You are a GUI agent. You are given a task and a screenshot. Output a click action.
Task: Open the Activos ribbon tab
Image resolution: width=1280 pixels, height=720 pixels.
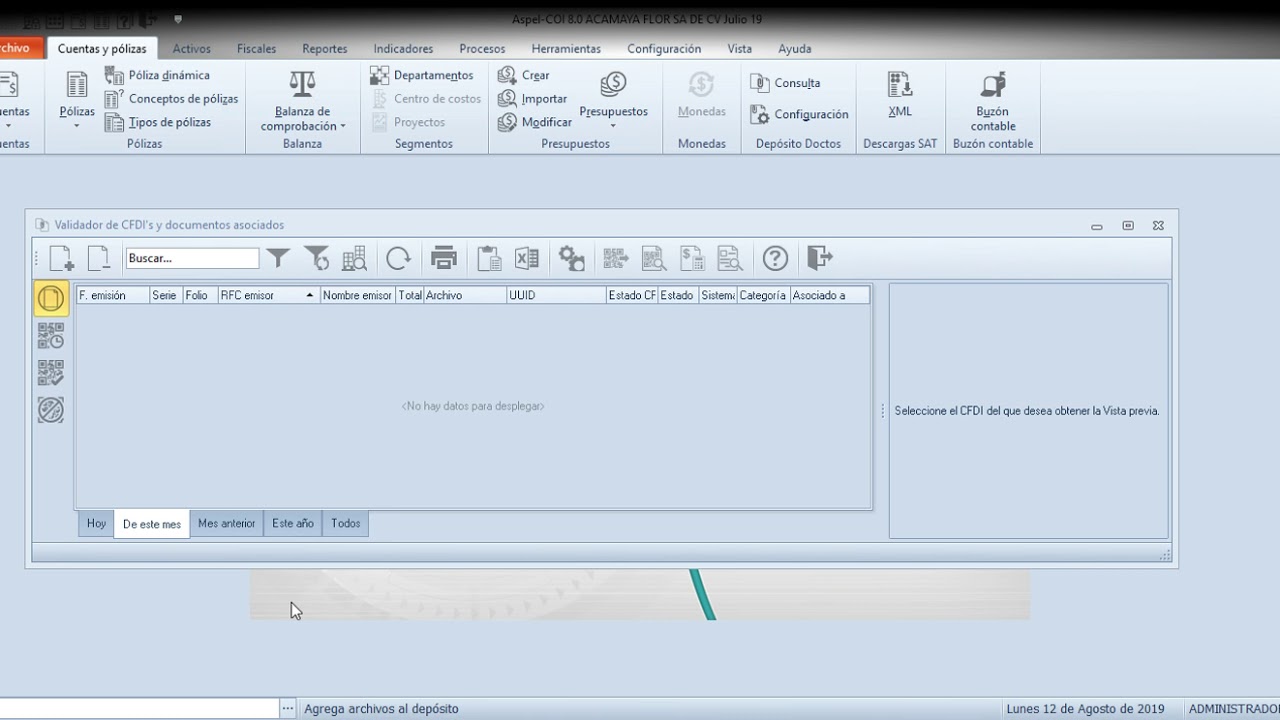[191, 48]
